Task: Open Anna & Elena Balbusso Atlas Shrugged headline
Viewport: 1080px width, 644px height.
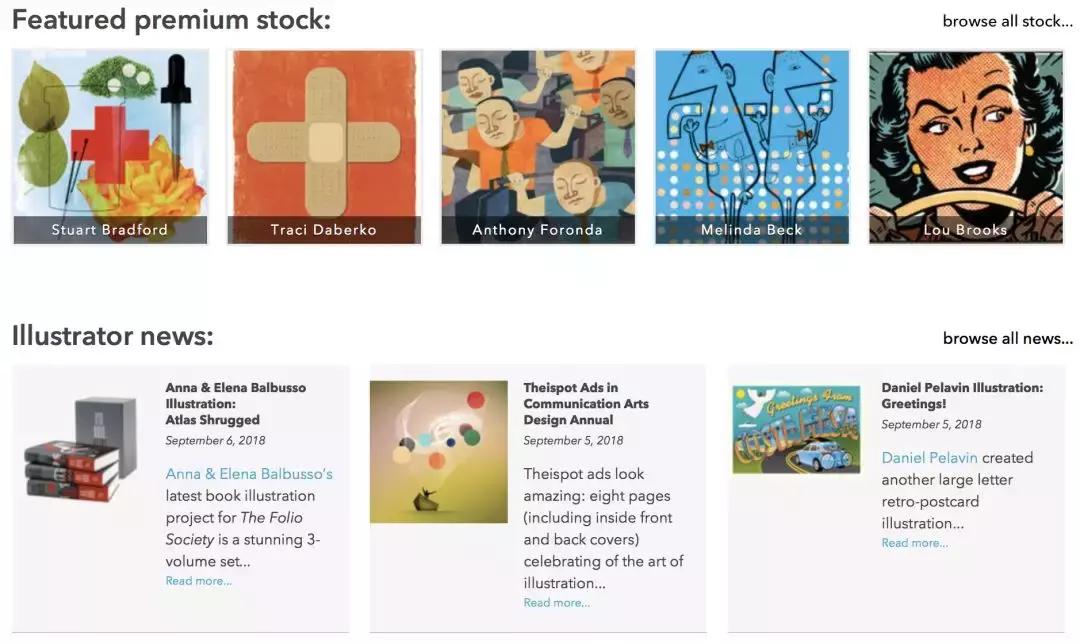Action: click(x=235, y=403)
